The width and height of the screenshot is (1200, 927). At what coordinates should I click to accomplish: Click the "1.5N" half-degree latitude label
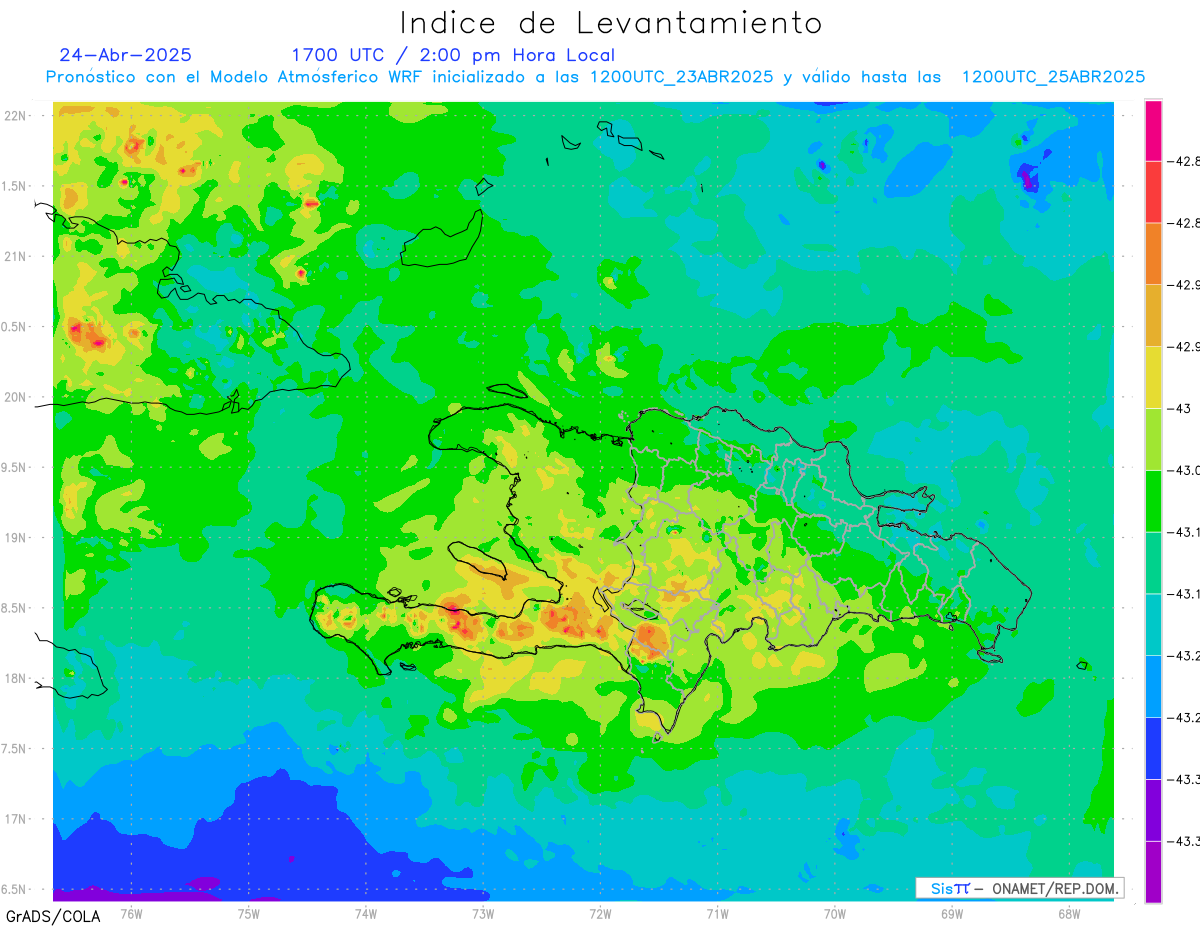click(x=15, y=186)
